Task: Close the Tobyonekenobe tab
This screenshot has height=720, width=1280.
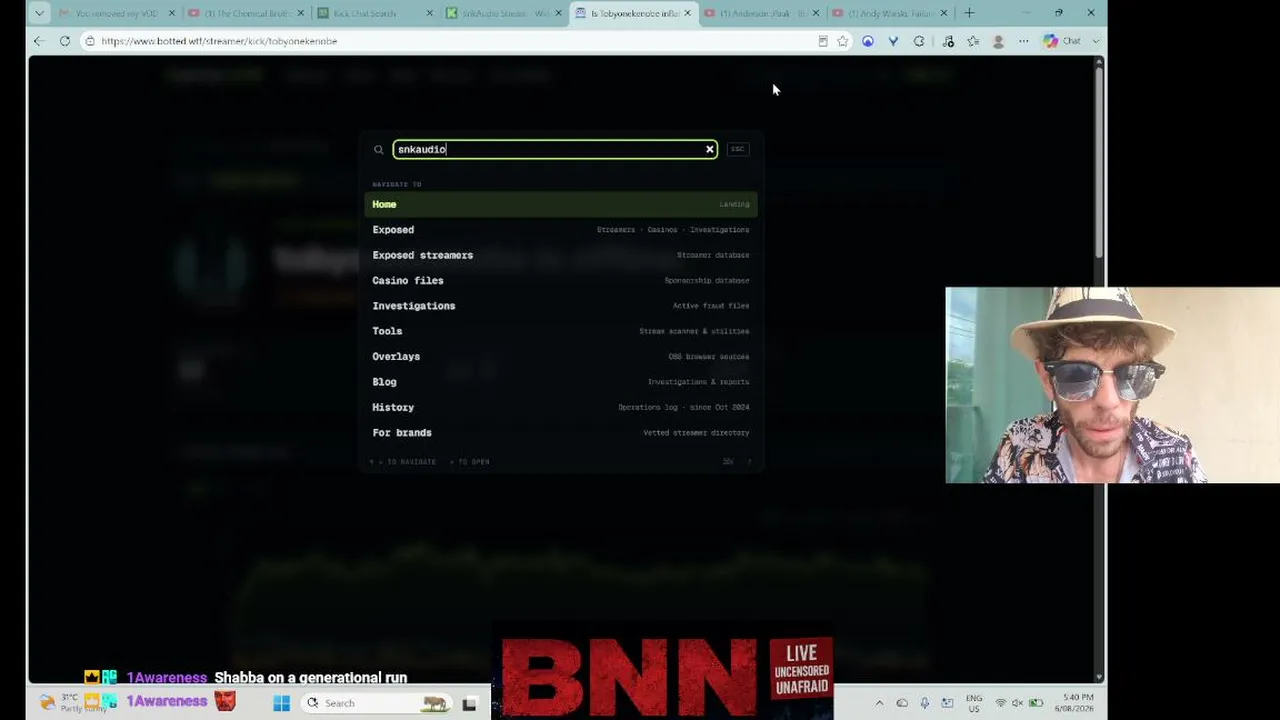Action: [687, 13]
